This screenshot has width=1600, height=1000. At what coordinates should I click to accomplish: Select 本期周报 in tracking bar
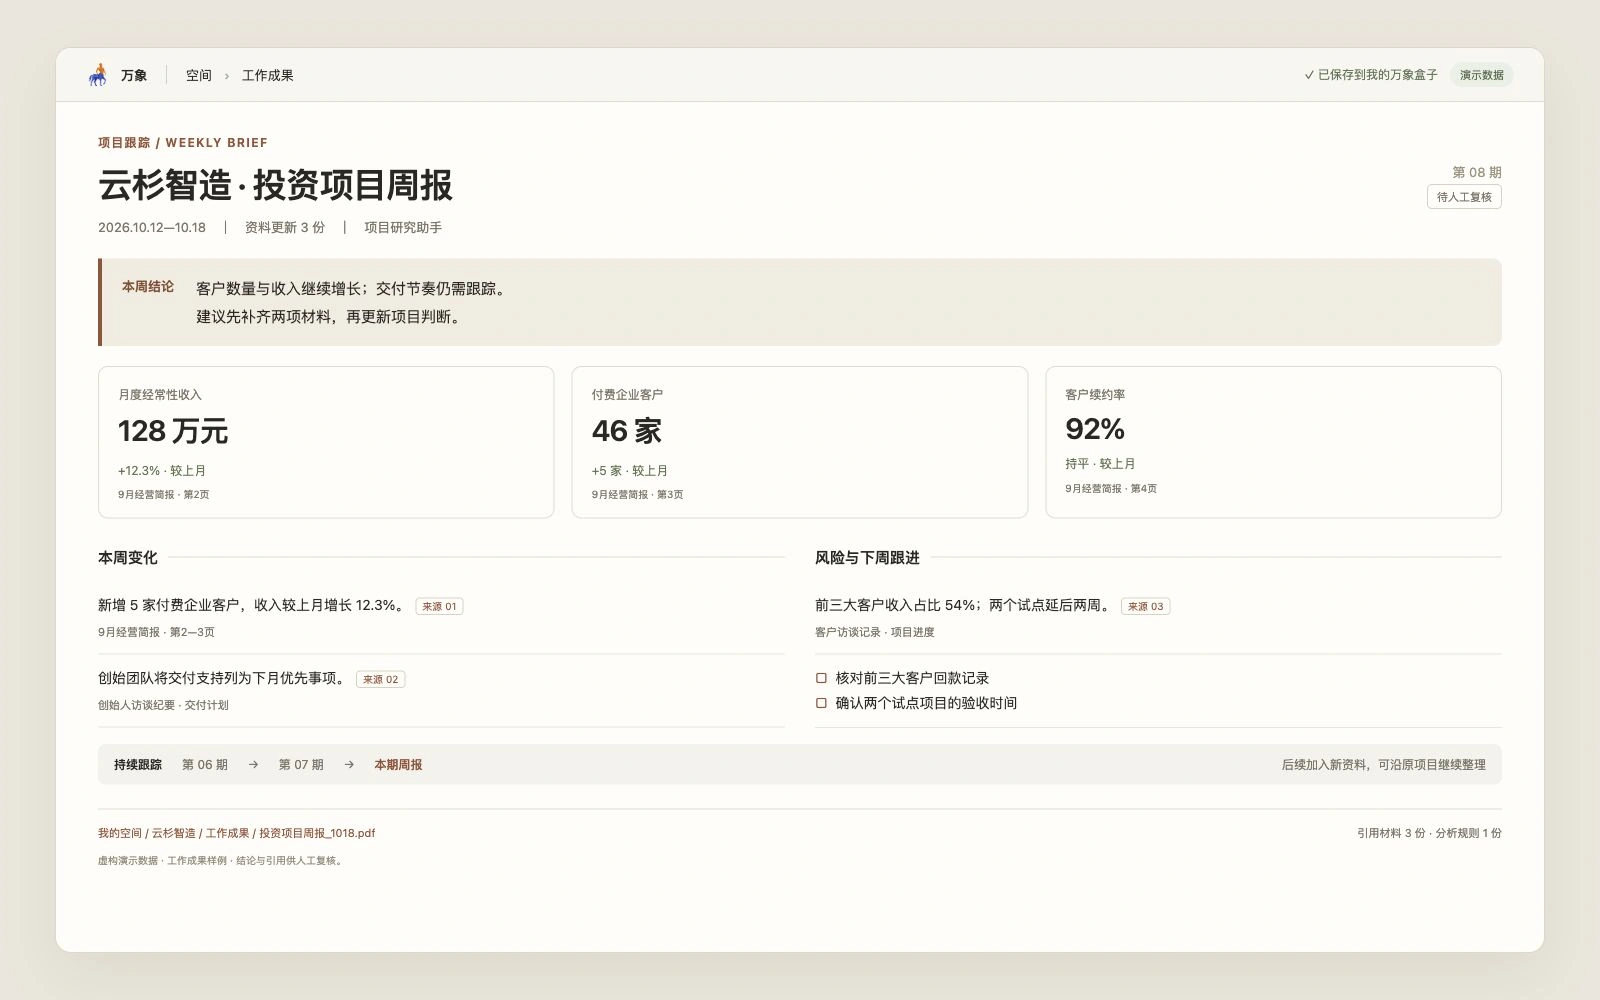(398, 765)
